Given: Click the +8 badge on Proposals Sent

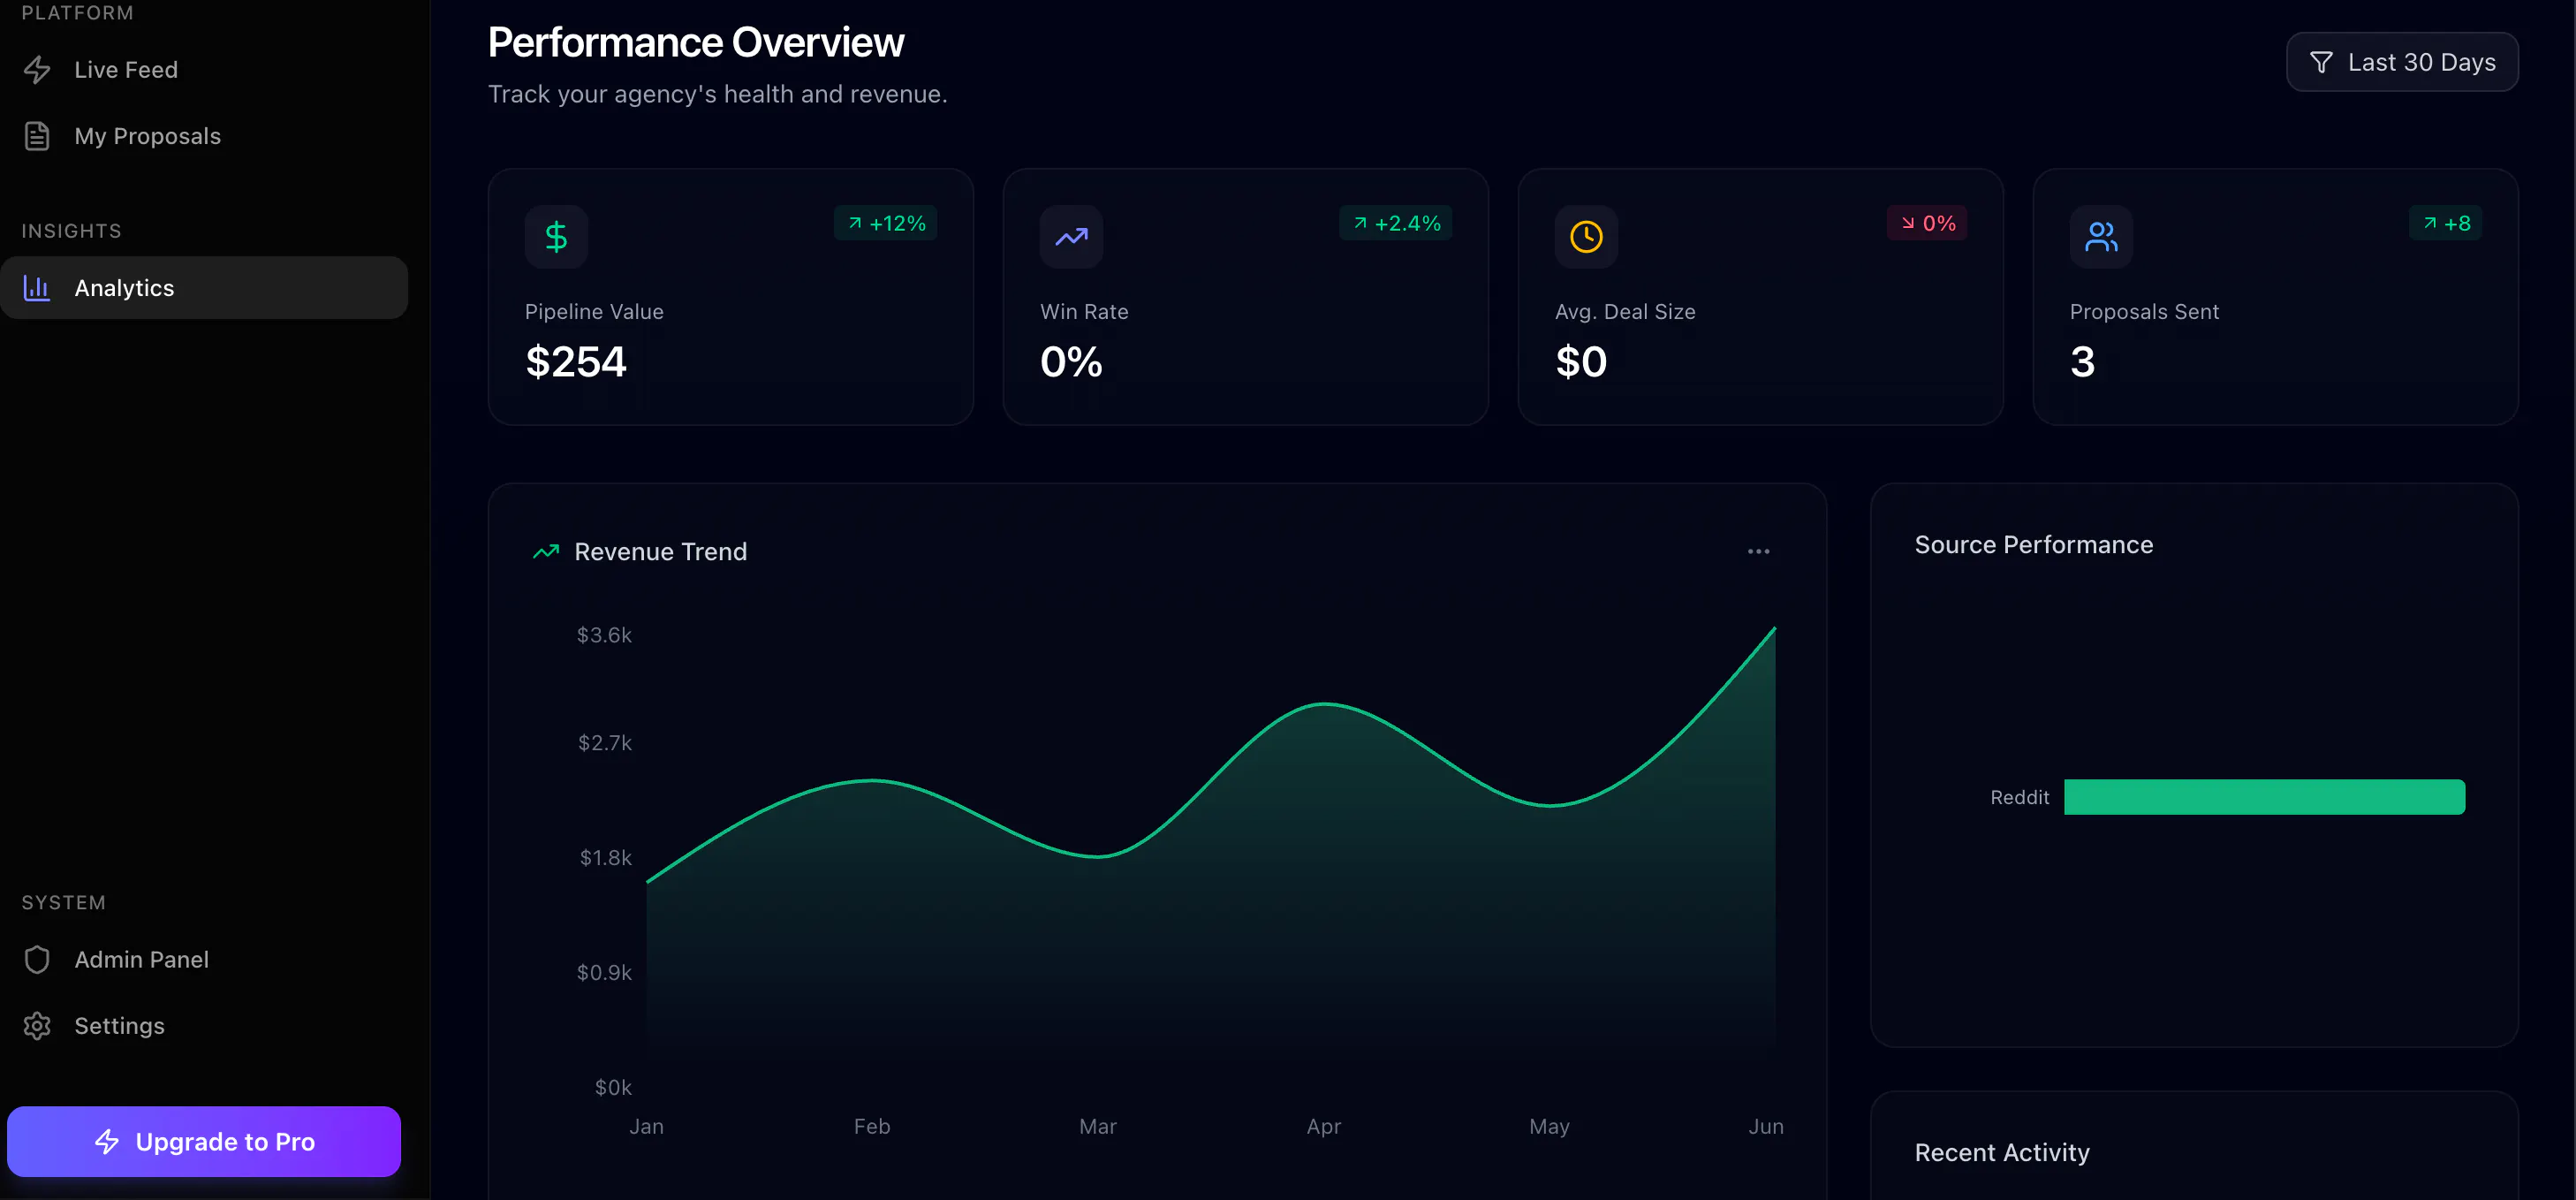Looking at the screenshot, I should coord(2446,224).
